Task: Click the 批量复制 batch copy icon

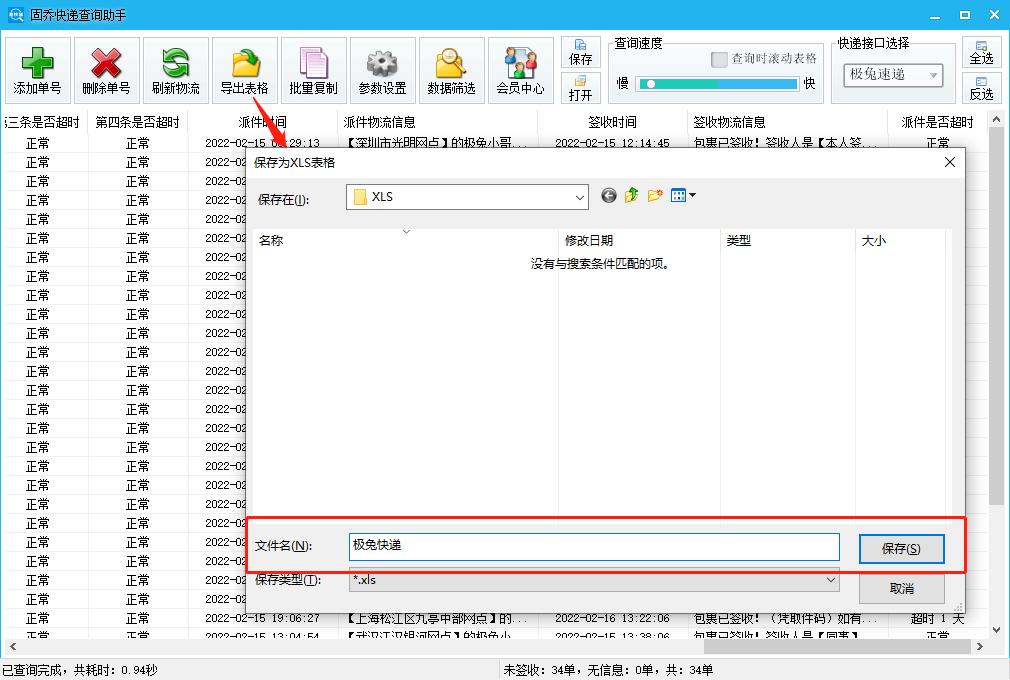Action: (x=314, y=69)
